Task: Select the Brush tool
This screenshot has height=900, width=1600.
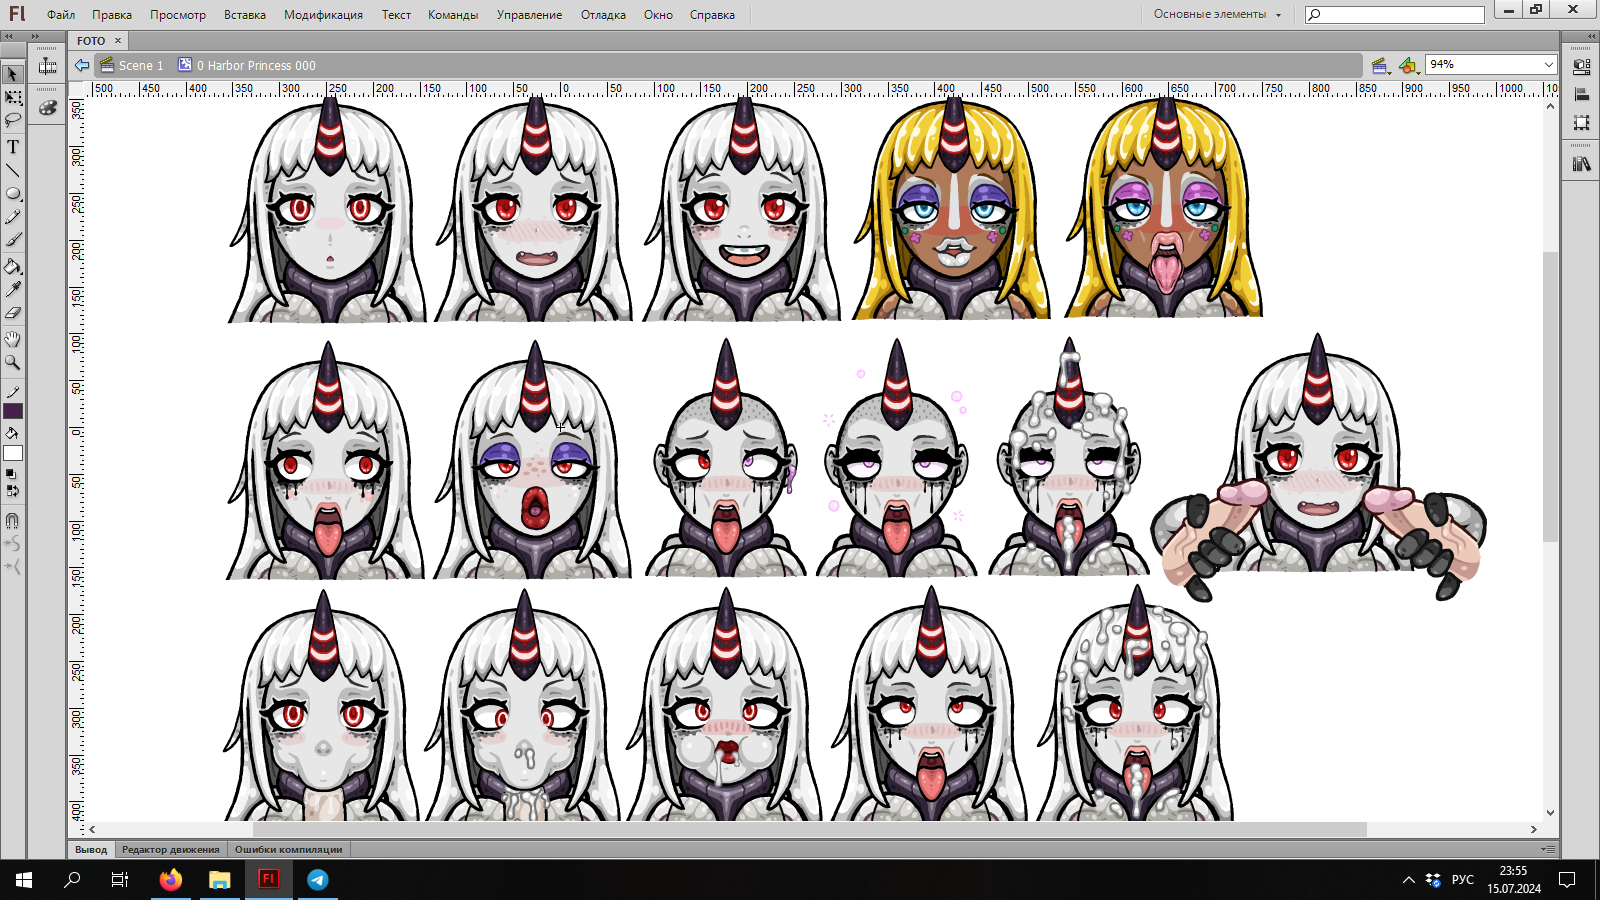Action: point(13,240)
